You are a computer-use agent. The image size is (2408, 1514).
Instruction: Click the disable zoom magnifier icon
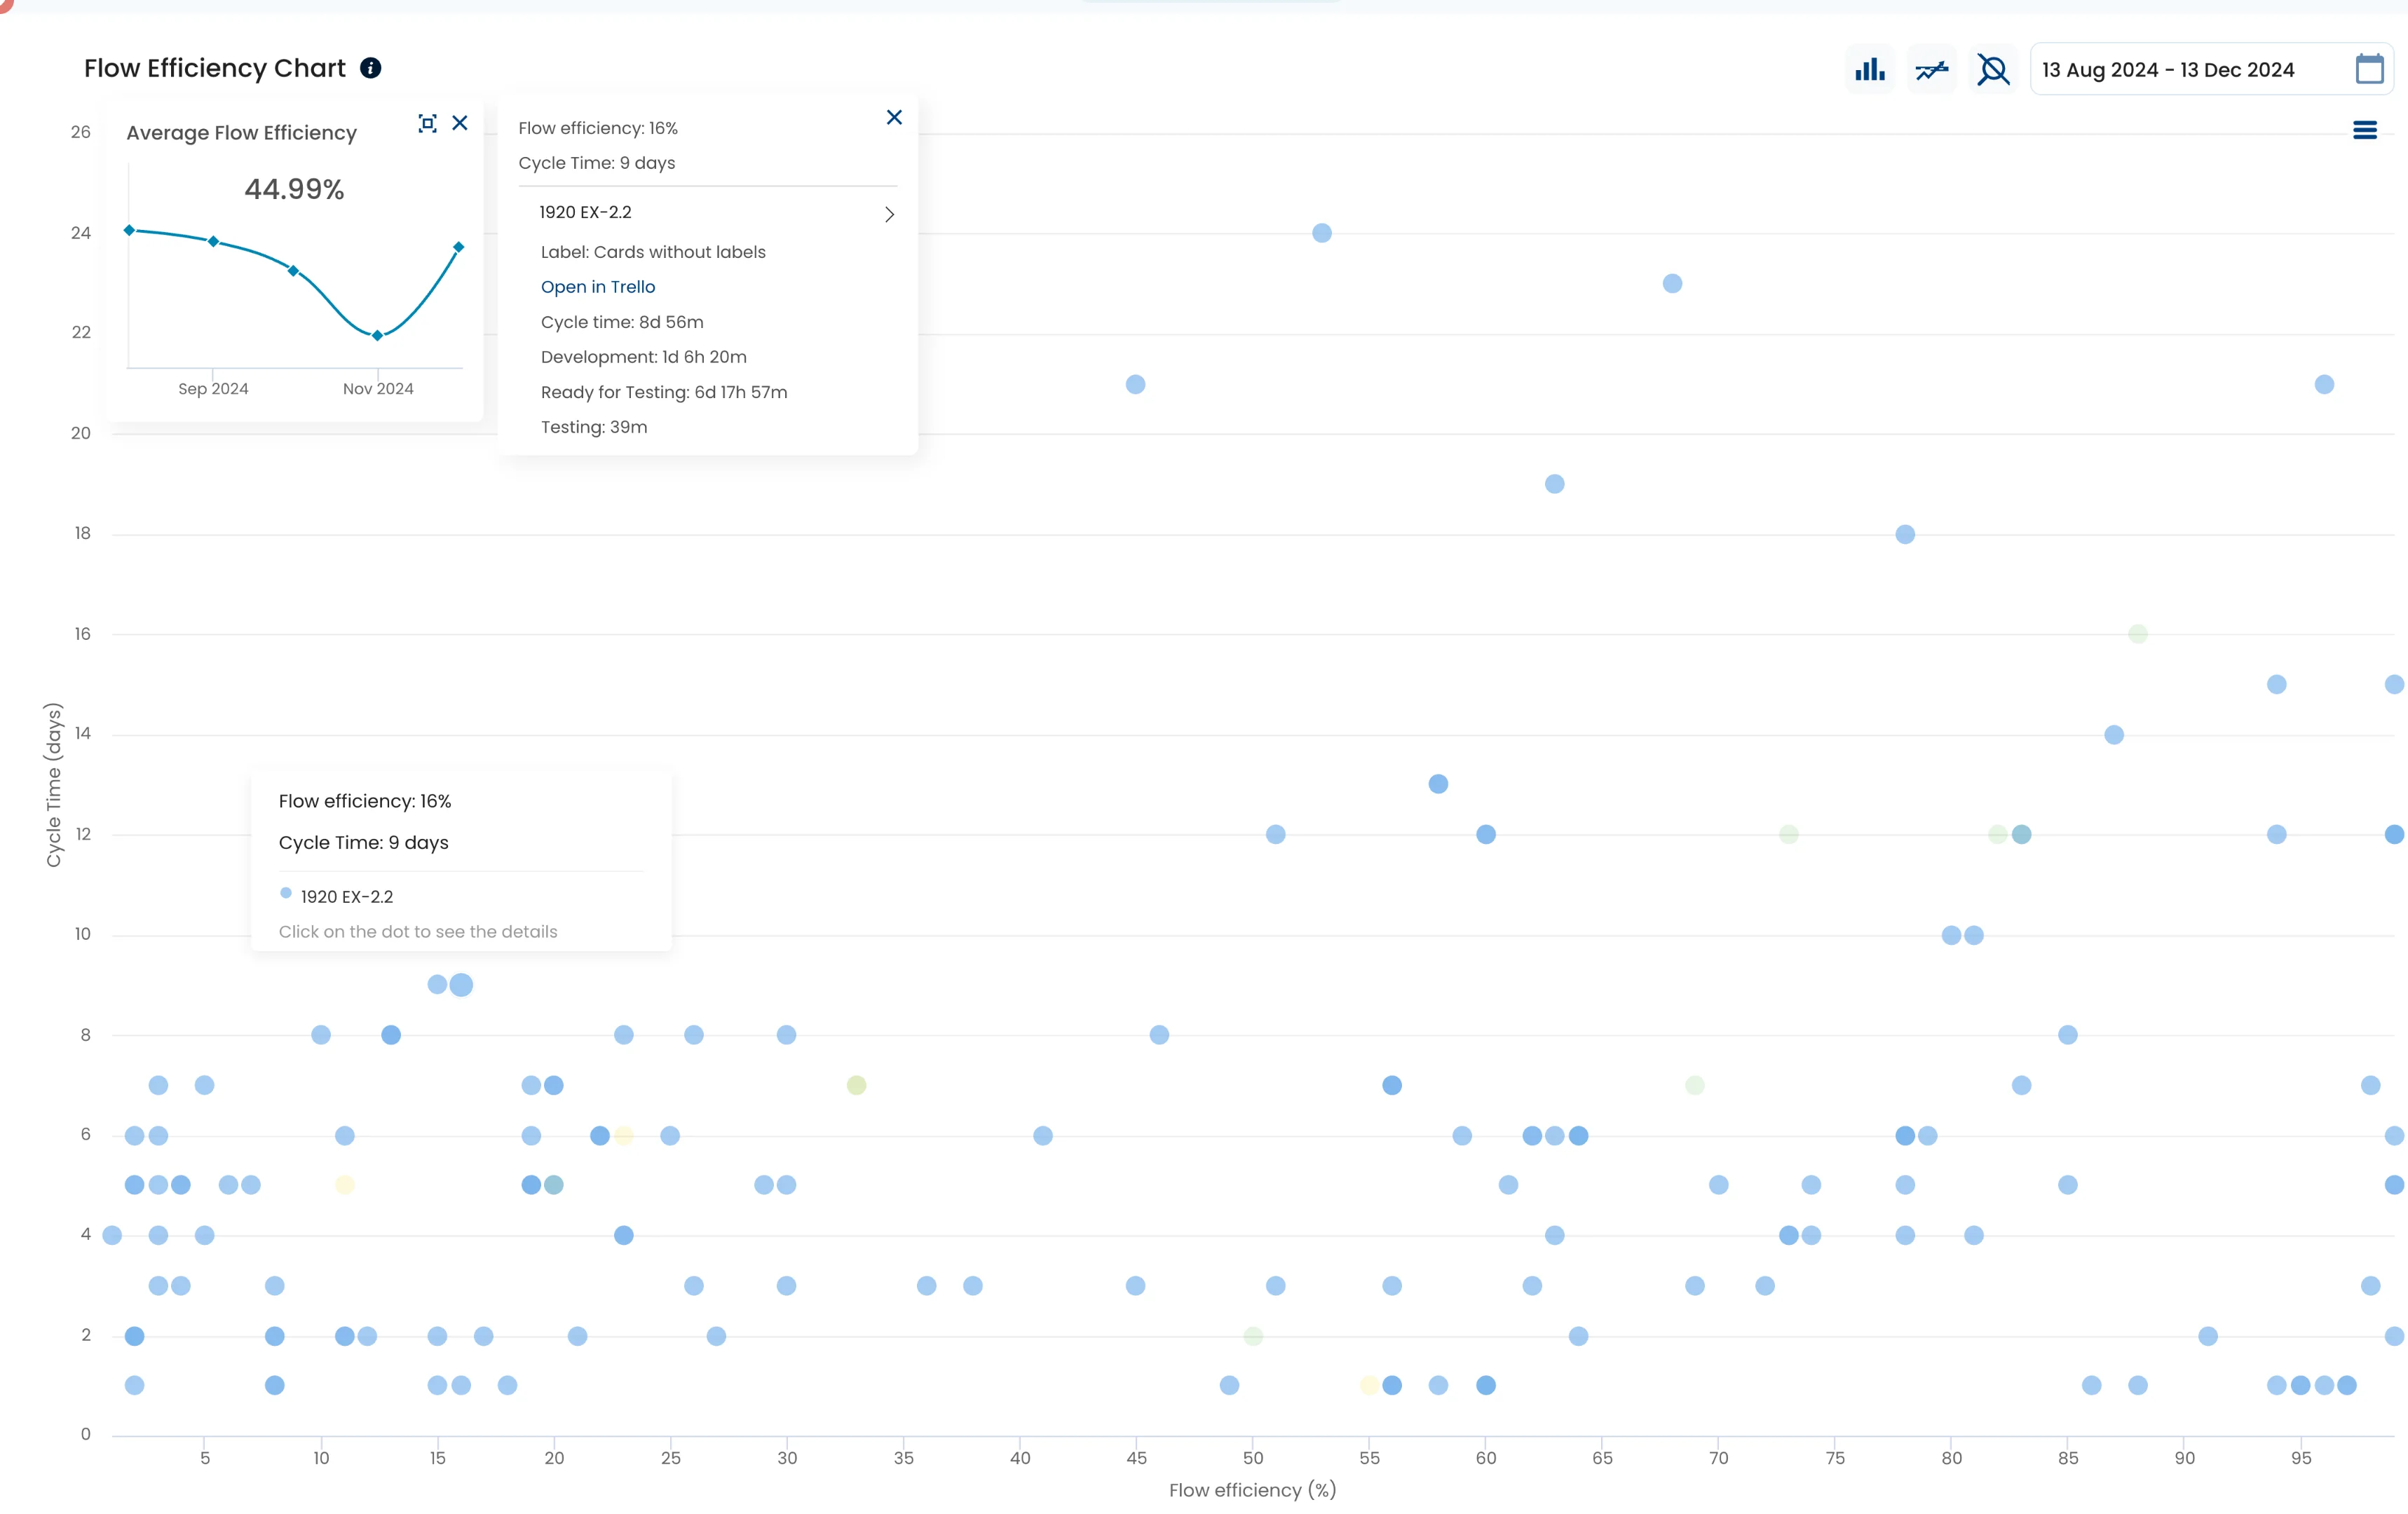pyautogui.click(x=1993, y=70)
